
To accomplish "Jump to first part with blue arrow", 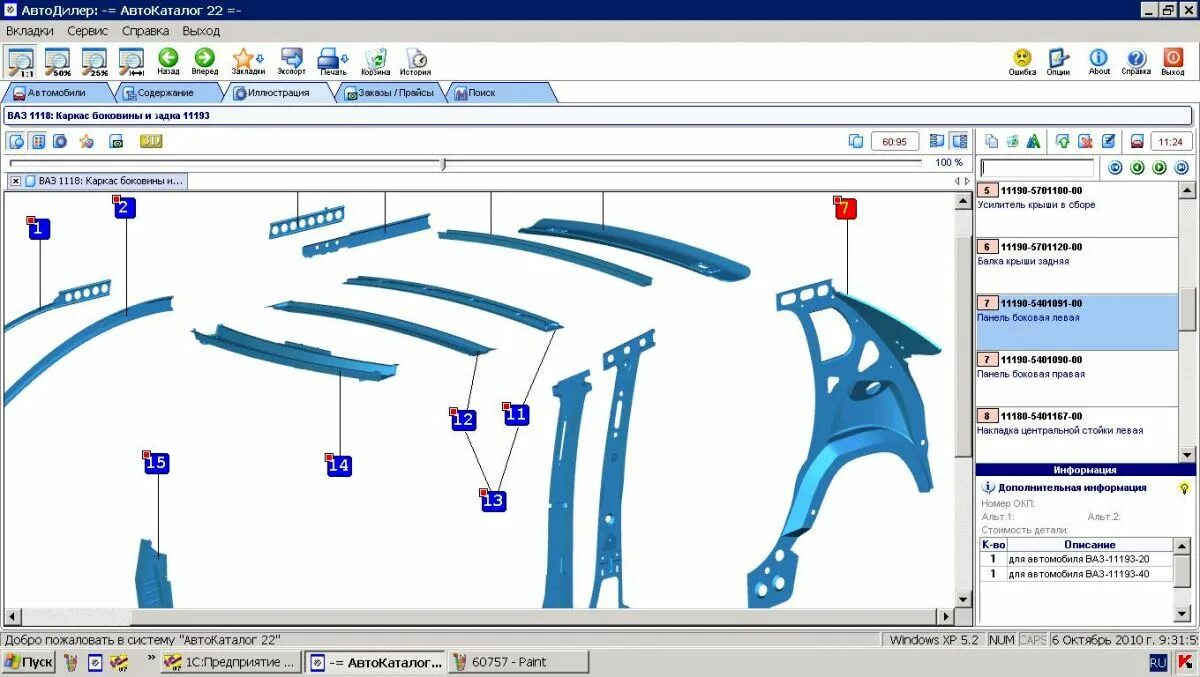I will coord(1115,168).
